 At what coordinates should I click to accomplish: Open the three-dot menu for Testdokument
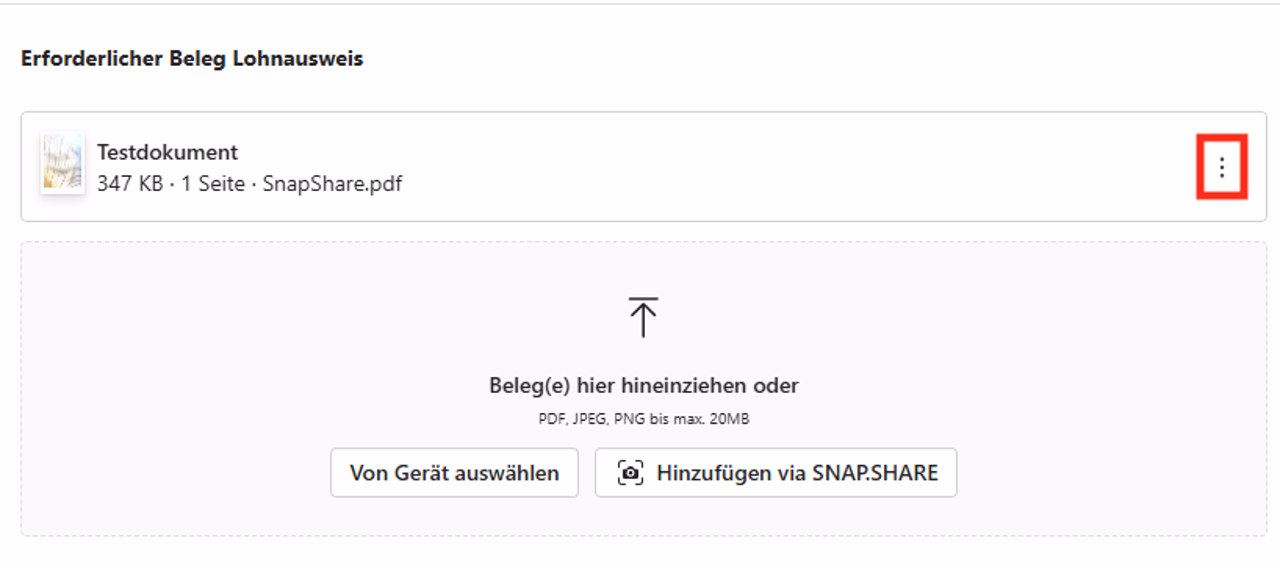point(1221,168)
